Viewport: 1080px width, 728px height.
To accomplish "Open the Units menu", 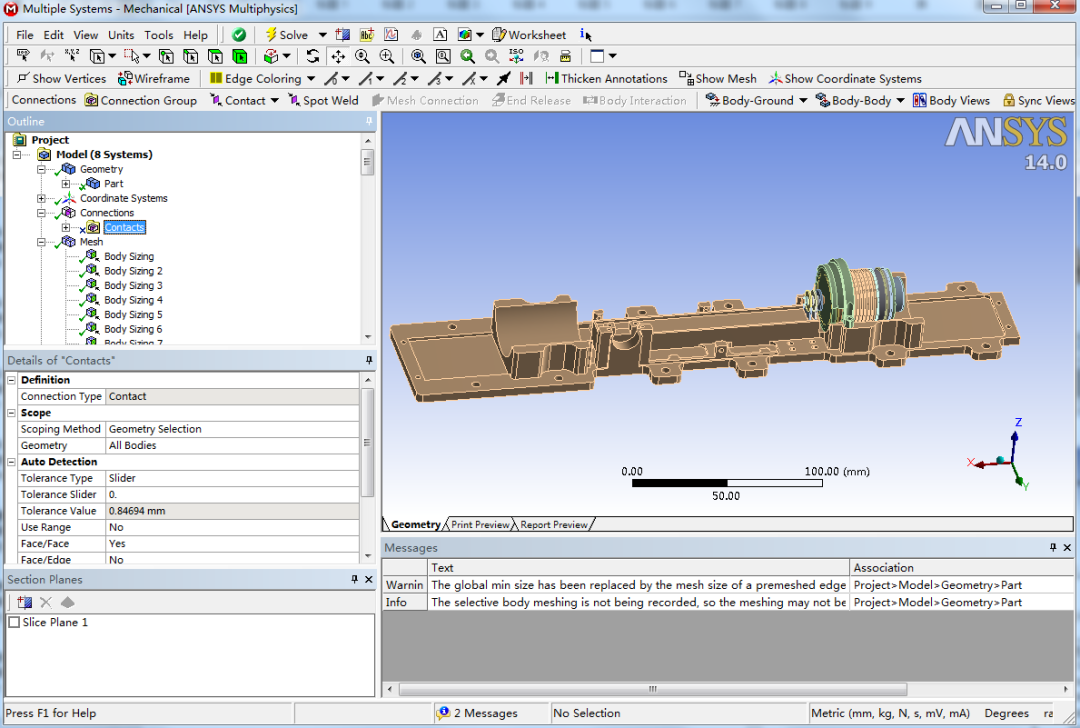I will click(x=120, y=34).
